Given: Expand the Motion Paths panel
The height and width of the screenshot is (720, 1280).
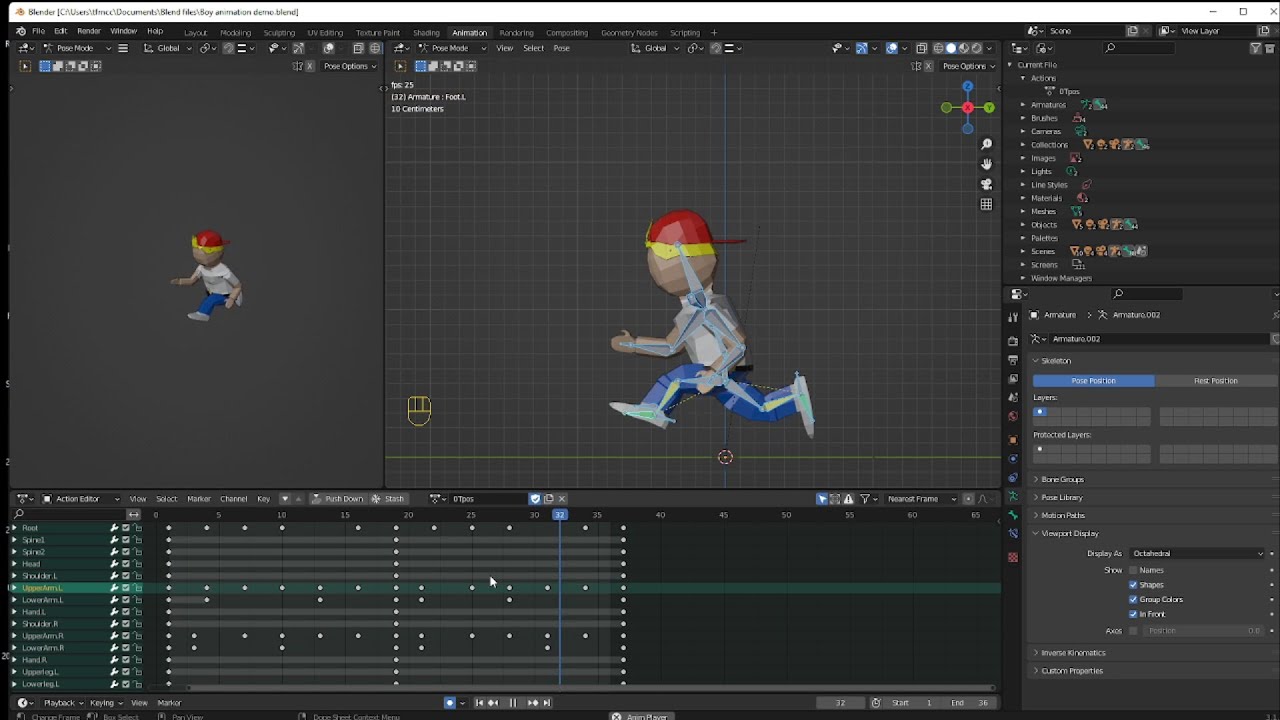Looking at the screenshot, I should click(x=1062, y=516).
